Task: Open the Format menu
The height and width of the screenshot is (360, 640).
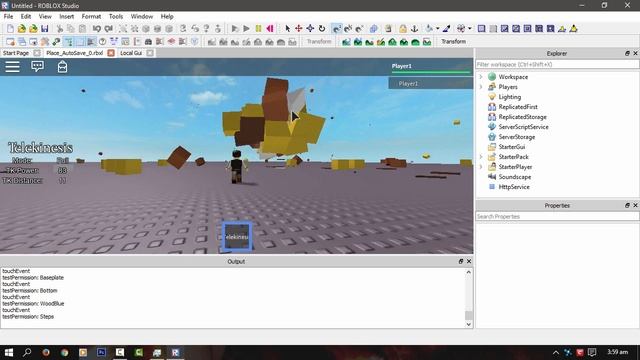Action: [91, 16]
